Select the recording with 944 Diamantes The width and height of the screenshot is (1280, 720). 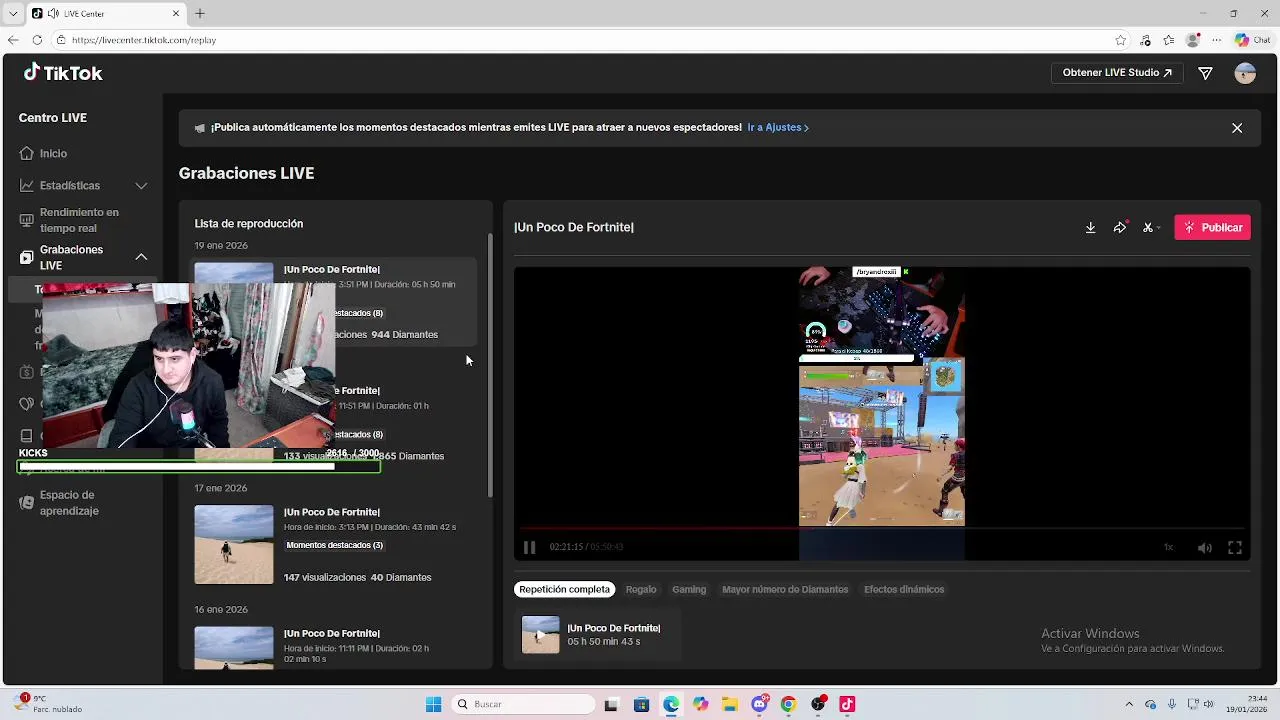(334, 302)
